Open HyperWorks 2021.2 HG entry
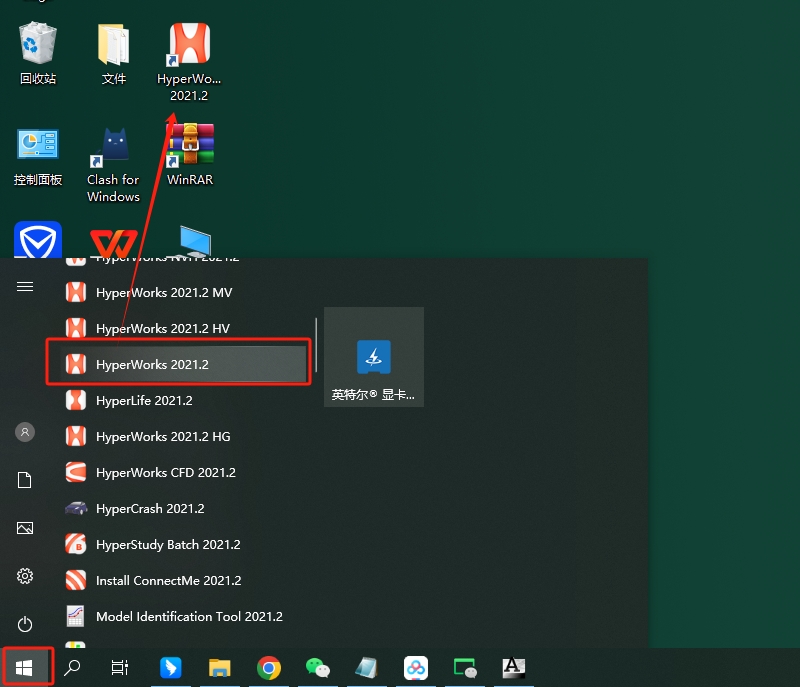Viewport: 800px width, 687px height. pyautogui.click(x=186, y=437)
